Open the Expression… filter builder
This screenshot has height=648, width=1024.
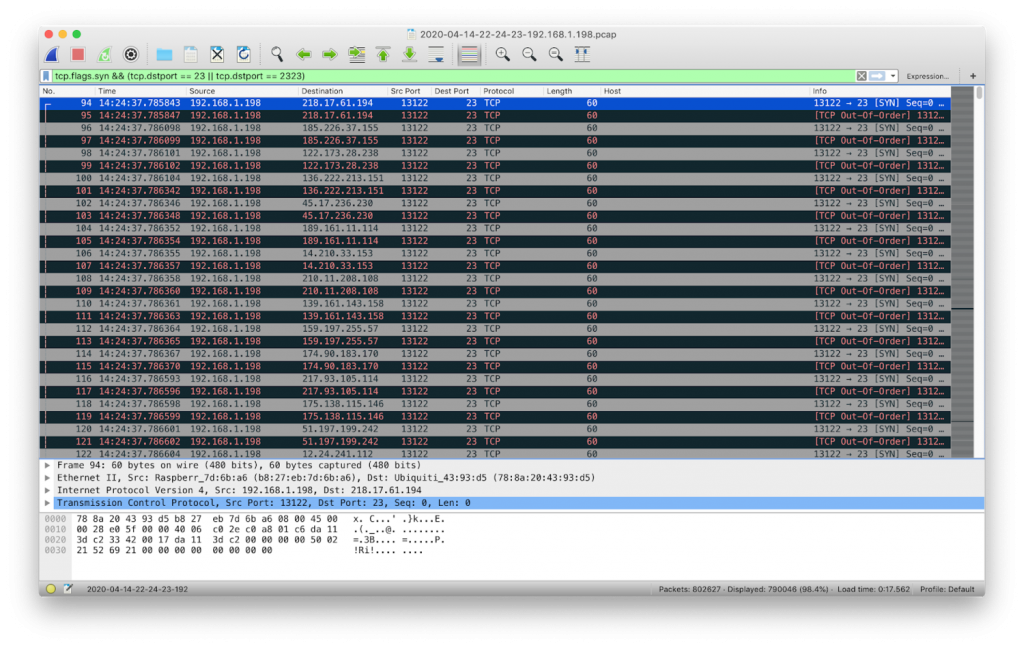927,76
